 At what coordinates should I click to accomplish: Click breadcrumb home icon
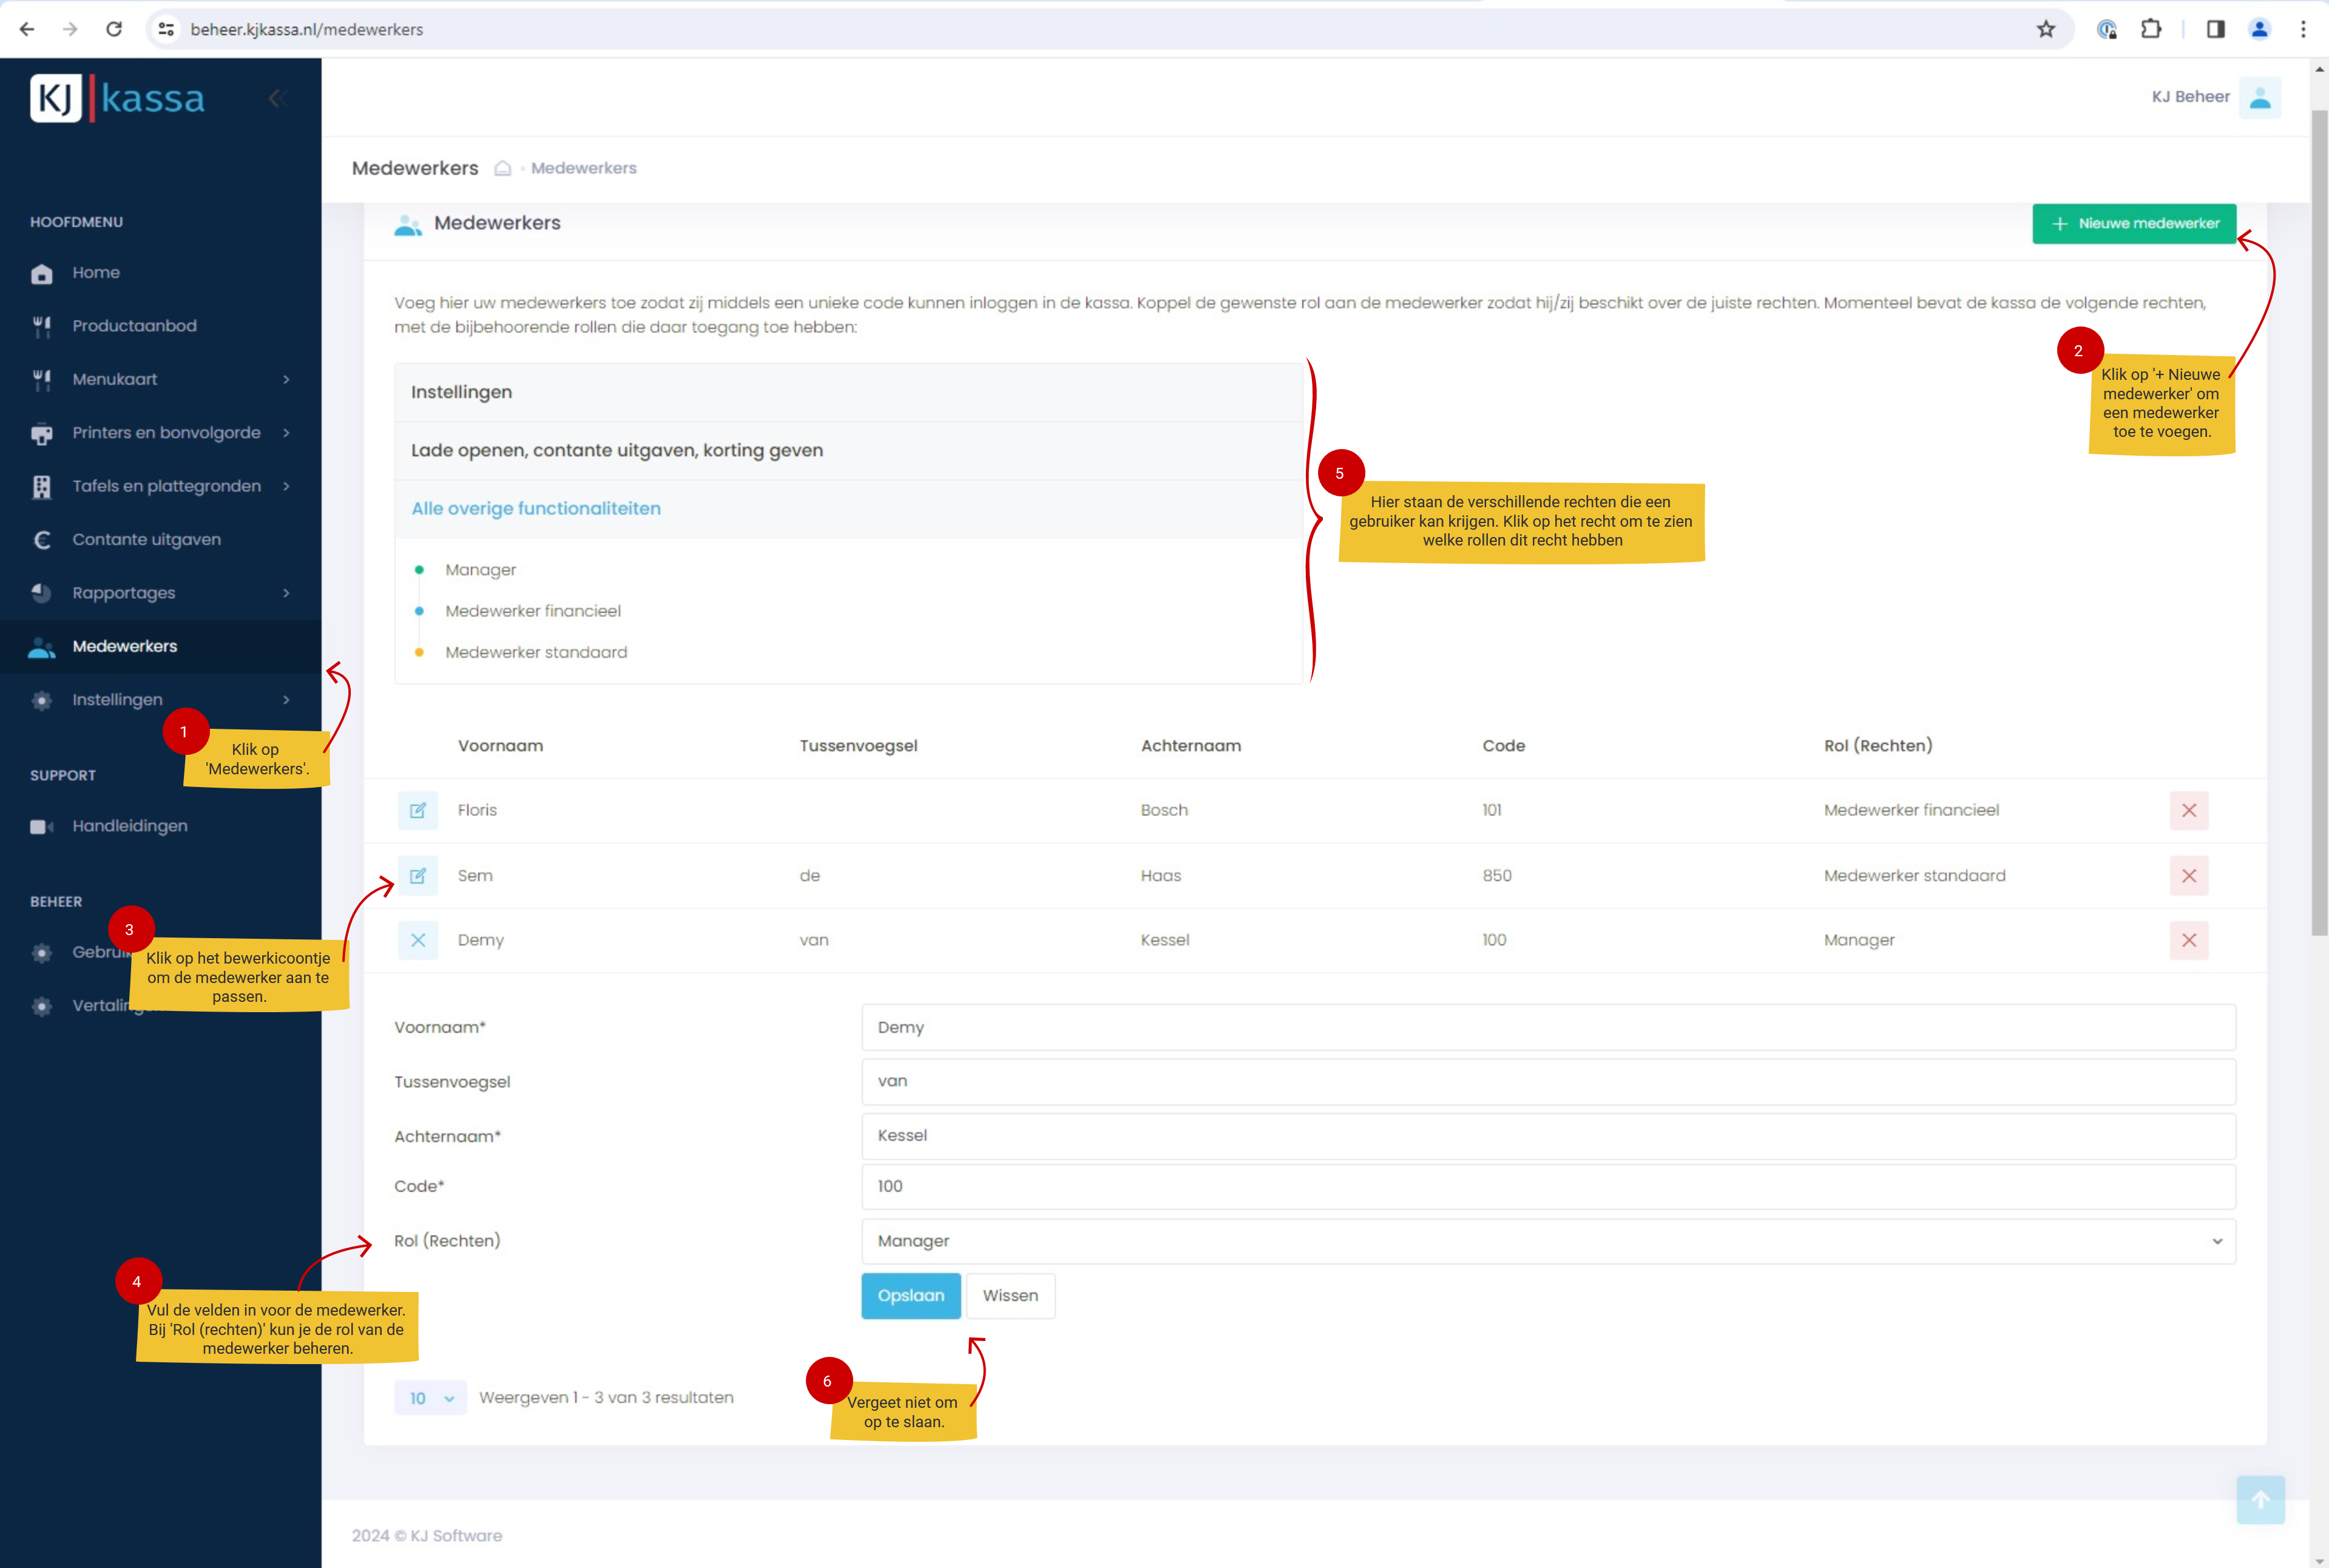click(x=503, y=168)
